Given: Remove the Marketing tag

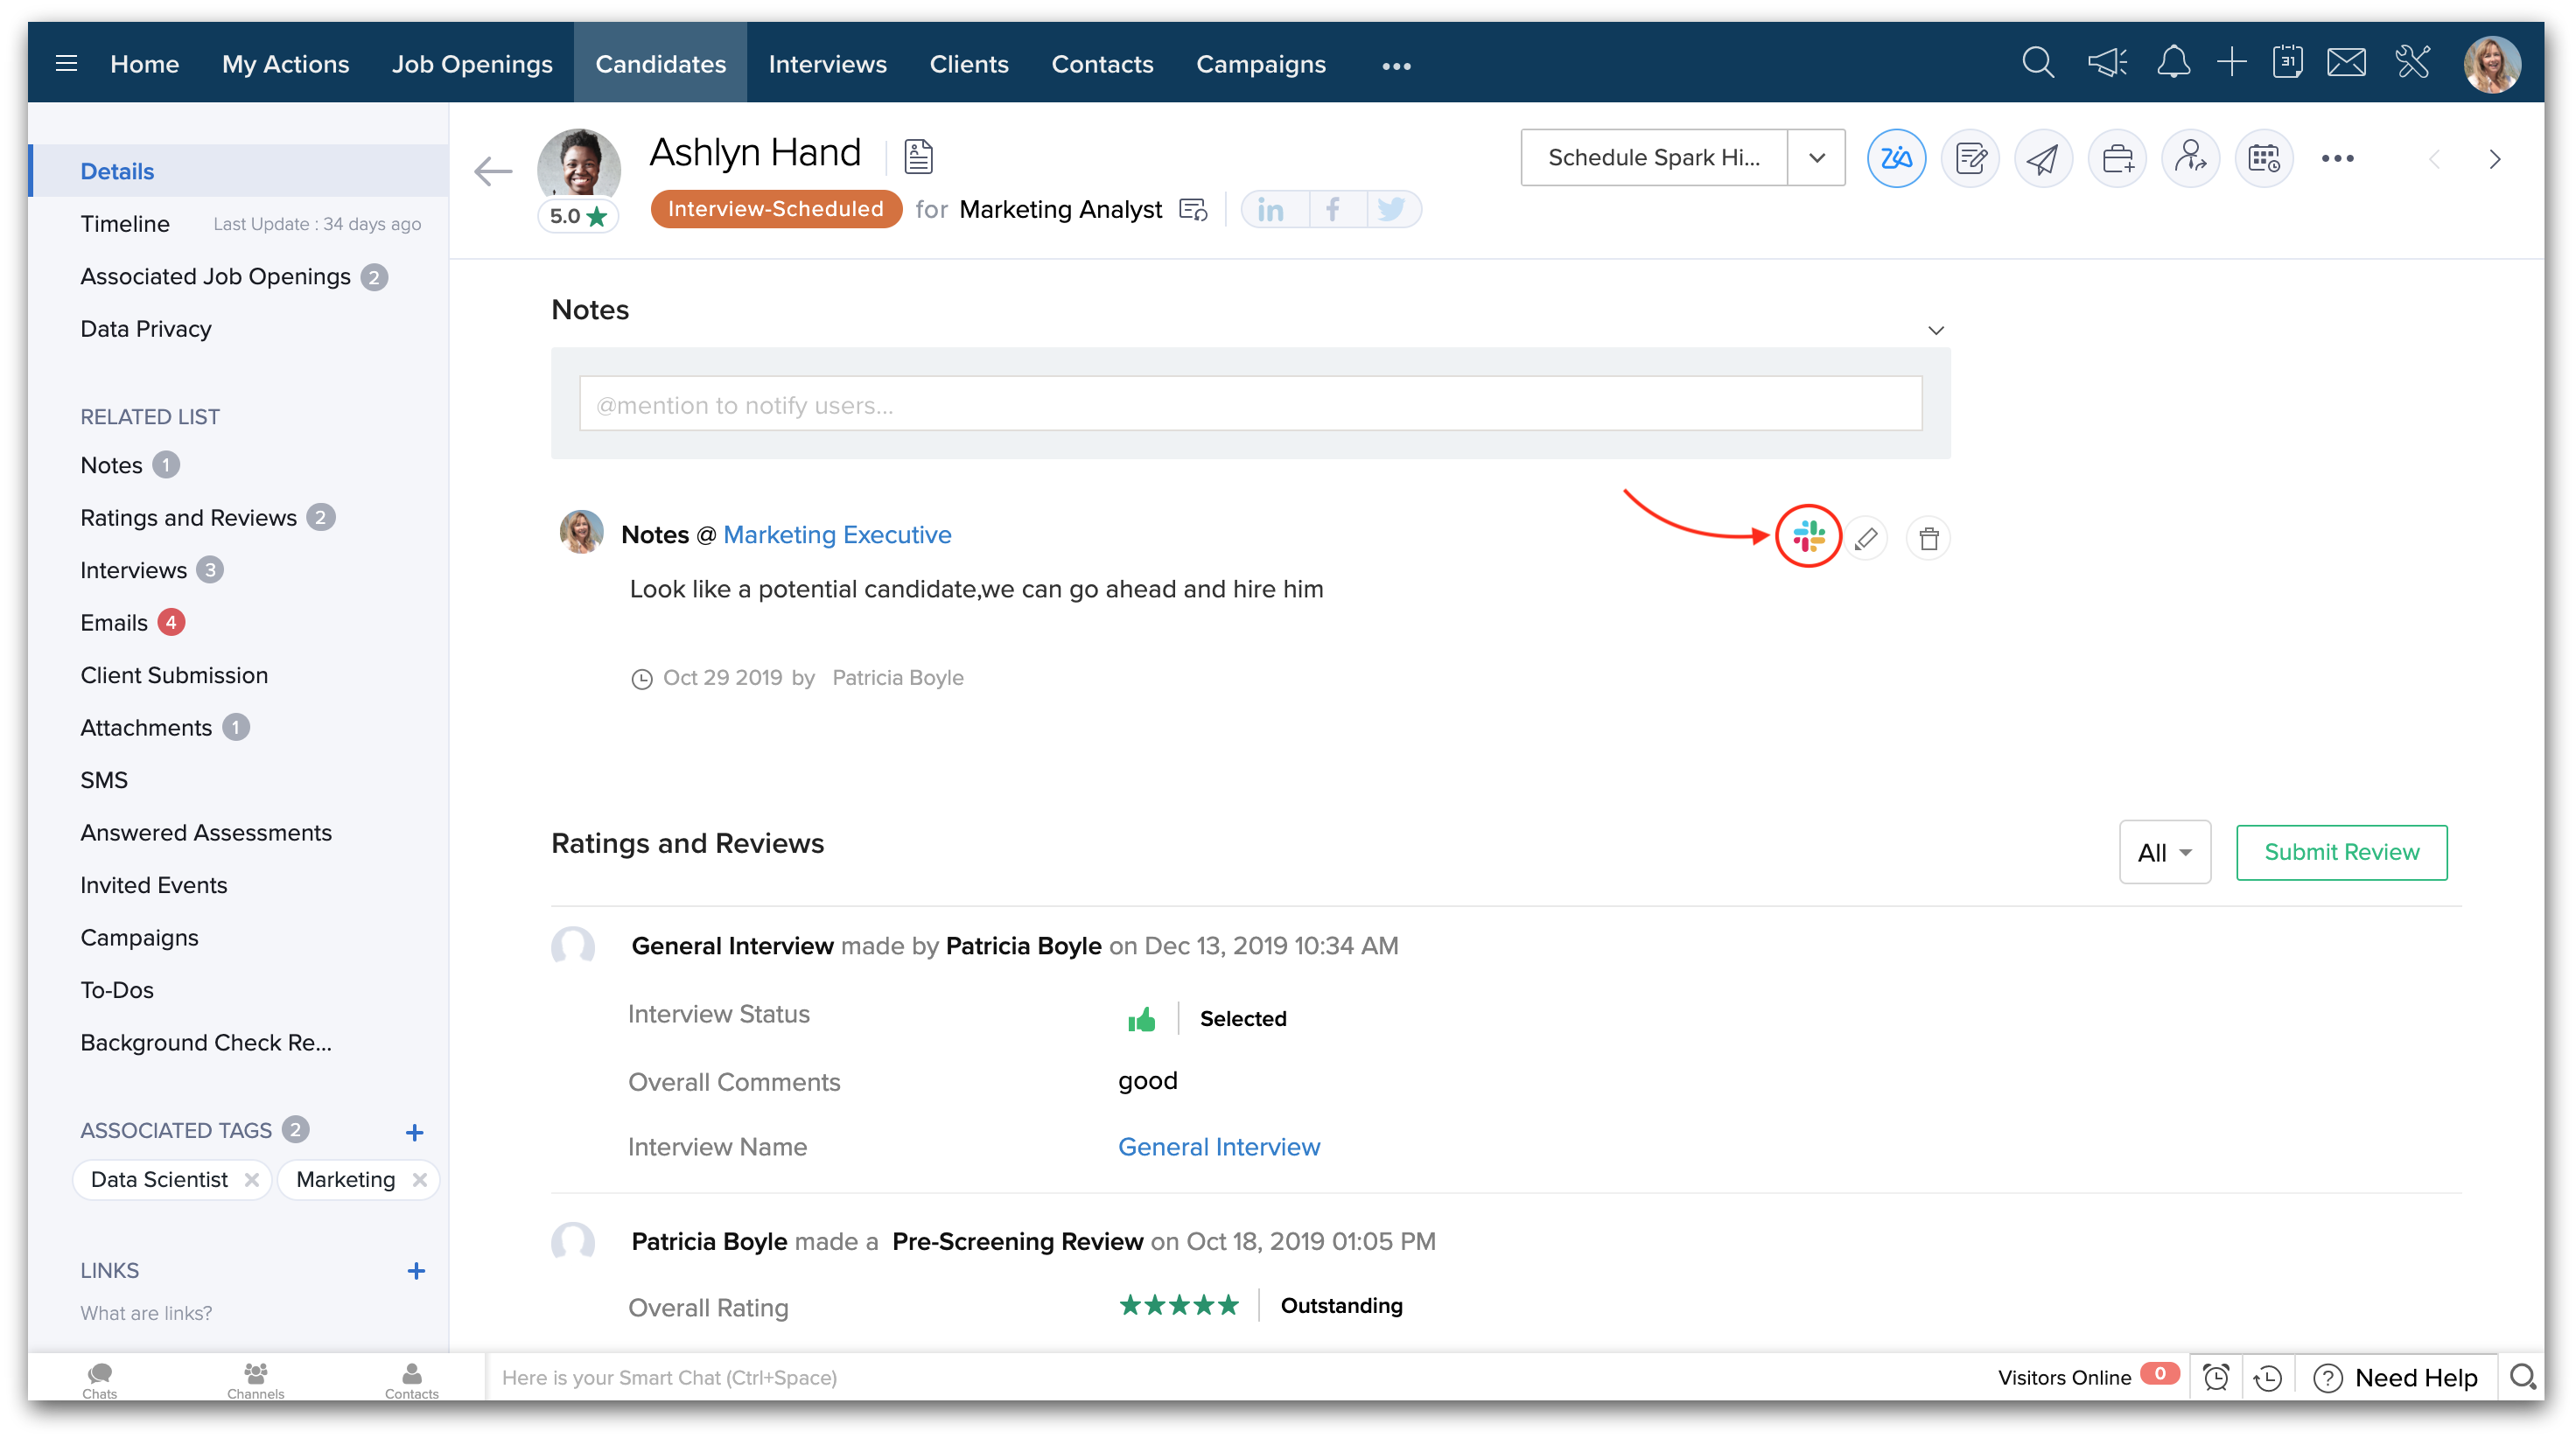Looking at the screenshot, I should pyautogui.click(x=420, y=1180).
